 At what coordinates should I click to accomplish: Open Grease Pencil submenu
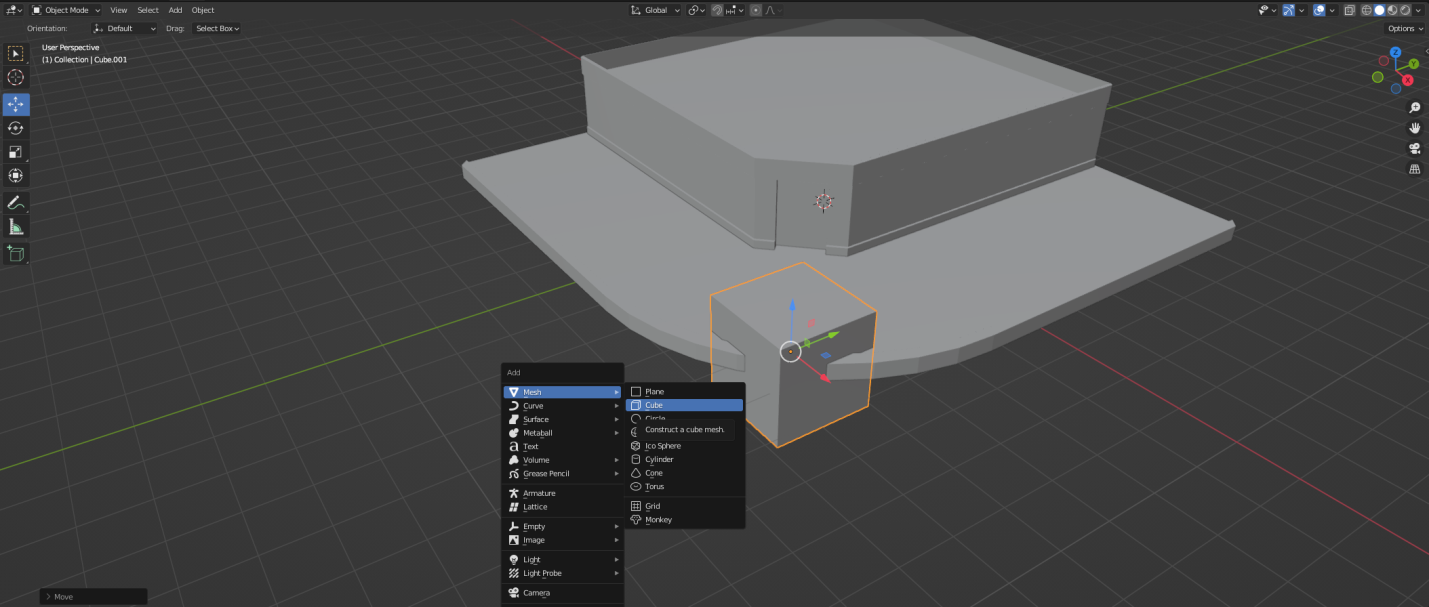(x=563, y=474)
